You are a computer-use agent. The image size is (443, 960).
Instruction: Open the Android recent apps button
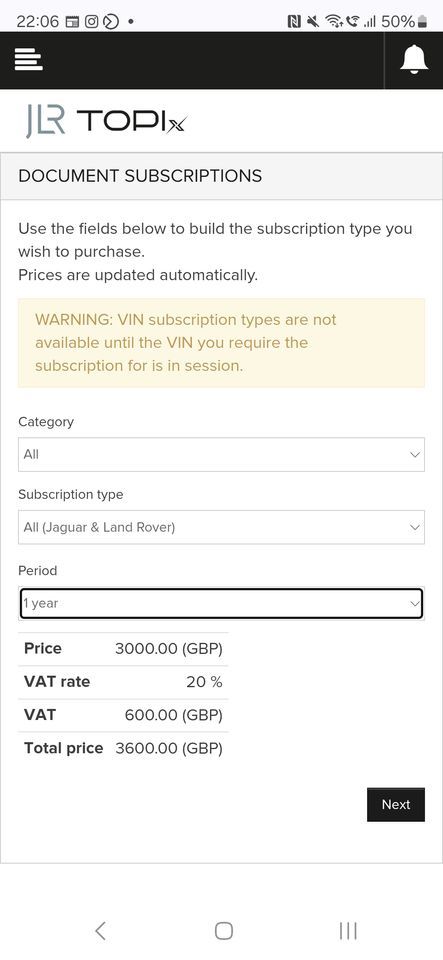[x=348, y=931]
